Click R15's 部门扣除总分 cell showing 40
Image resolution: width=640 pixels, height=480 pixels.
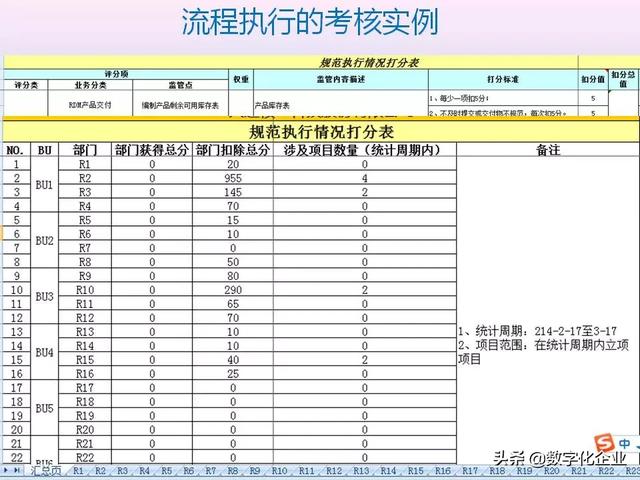pos(233,360)
